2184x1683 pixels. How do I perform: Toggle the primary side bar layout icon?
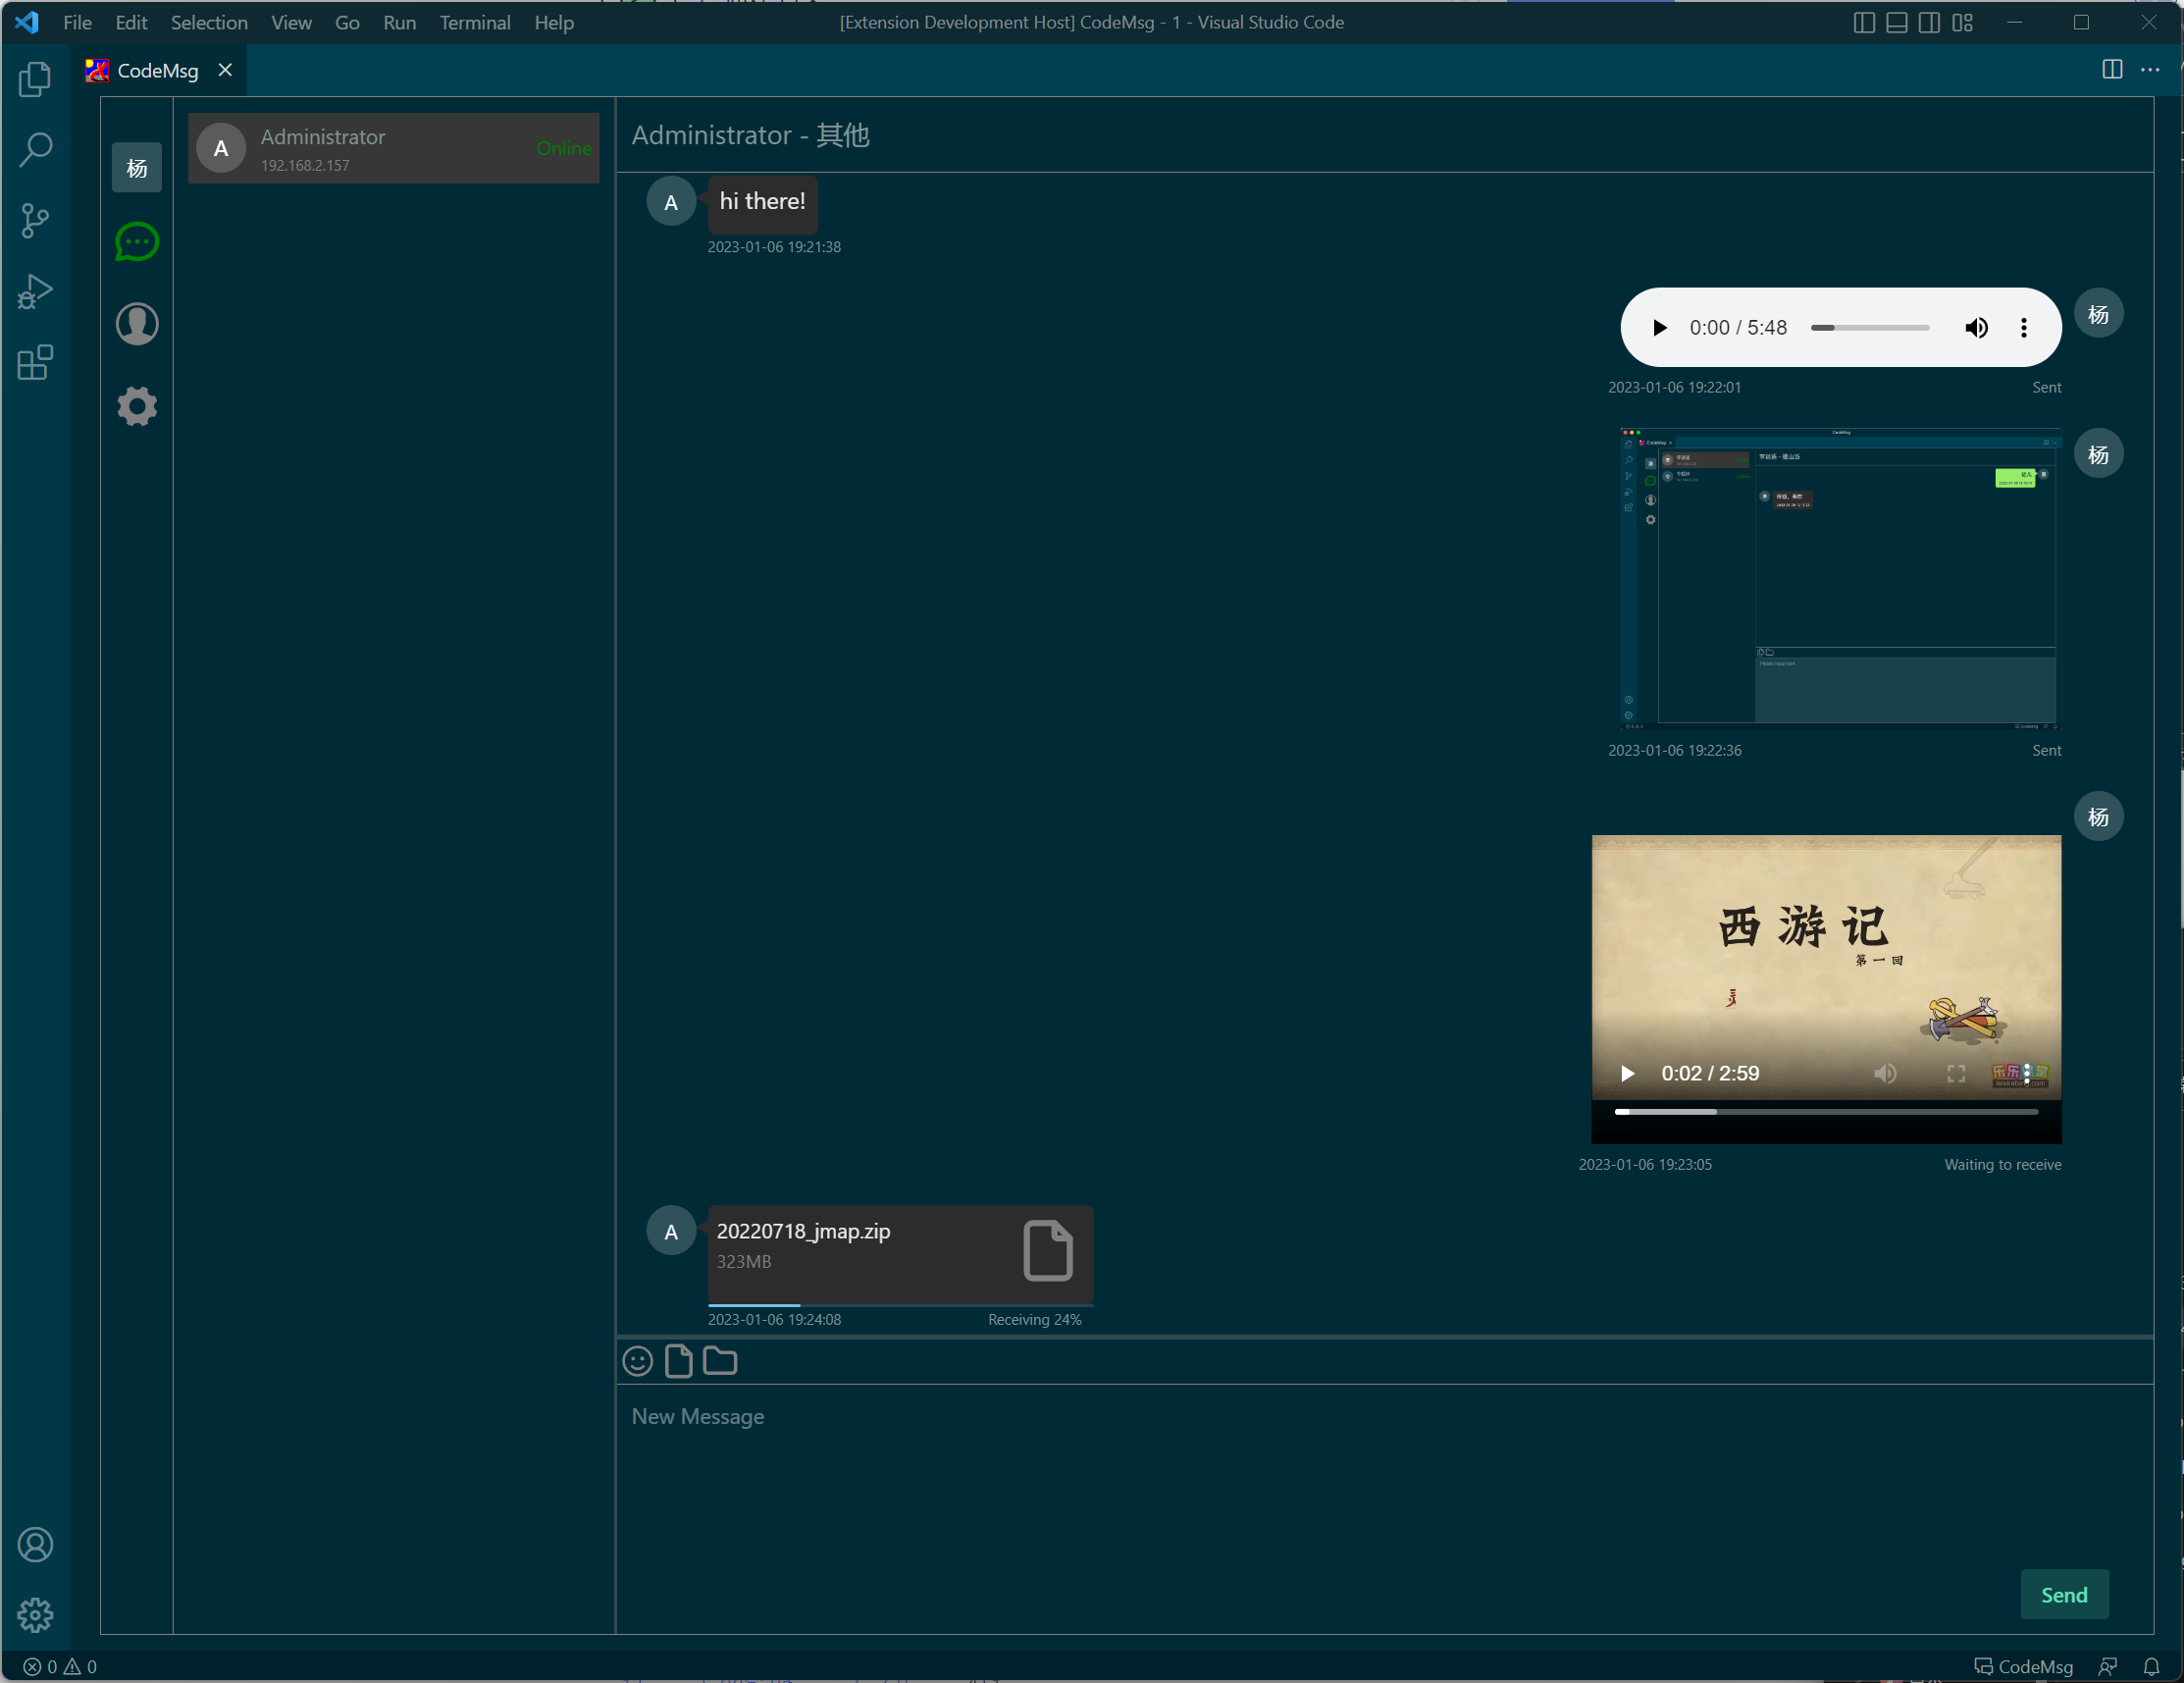point(1863,22)
